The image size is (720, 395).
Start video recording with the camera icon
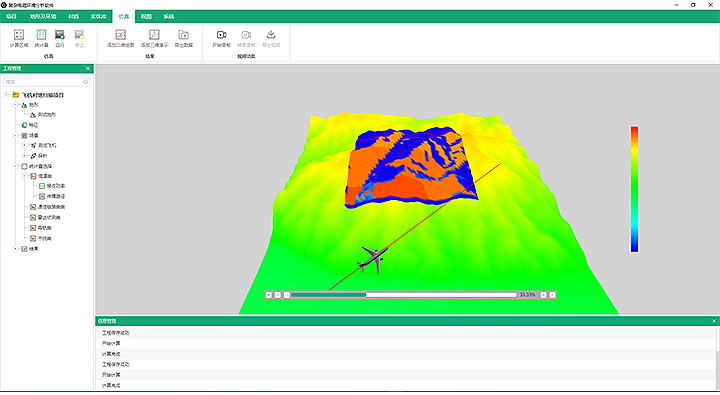point(221,38)
